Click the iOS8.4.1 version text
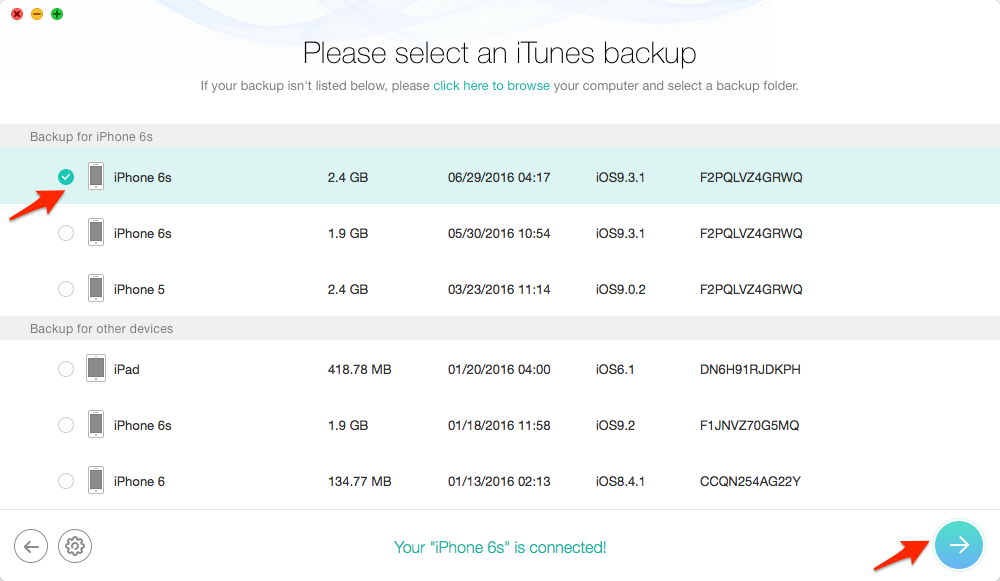Screen dimensions: 1000x581 coord(620,482)
